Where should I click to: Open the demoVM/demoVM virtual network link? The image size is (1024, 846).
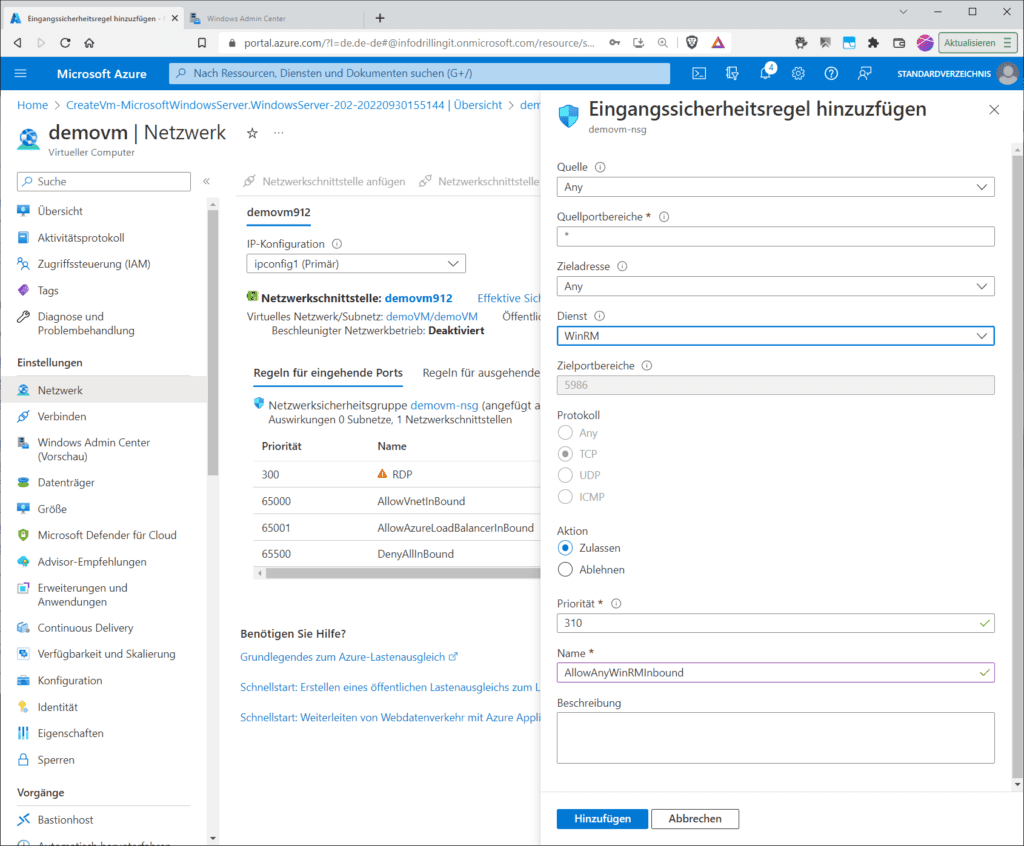432,316
